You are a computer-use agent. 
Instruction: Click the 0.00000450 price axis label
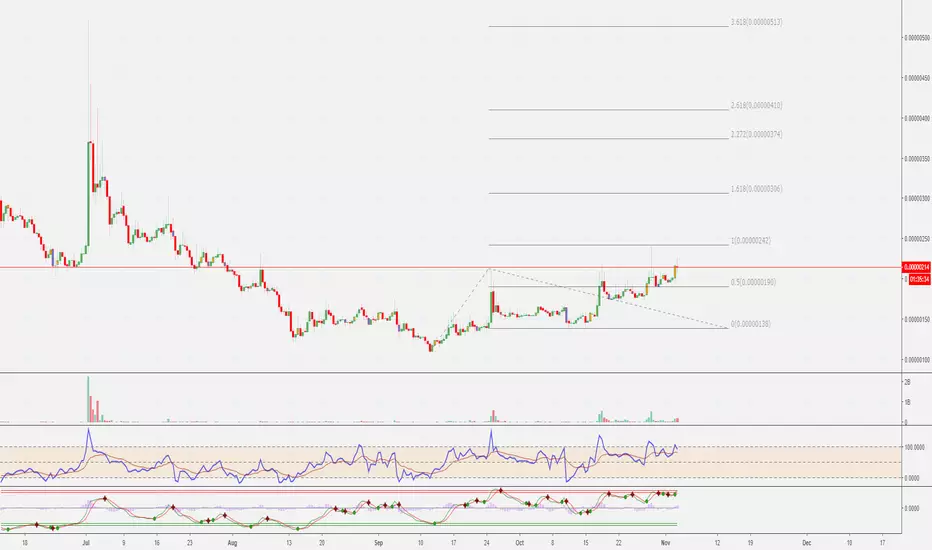click(x=917, y=78)
